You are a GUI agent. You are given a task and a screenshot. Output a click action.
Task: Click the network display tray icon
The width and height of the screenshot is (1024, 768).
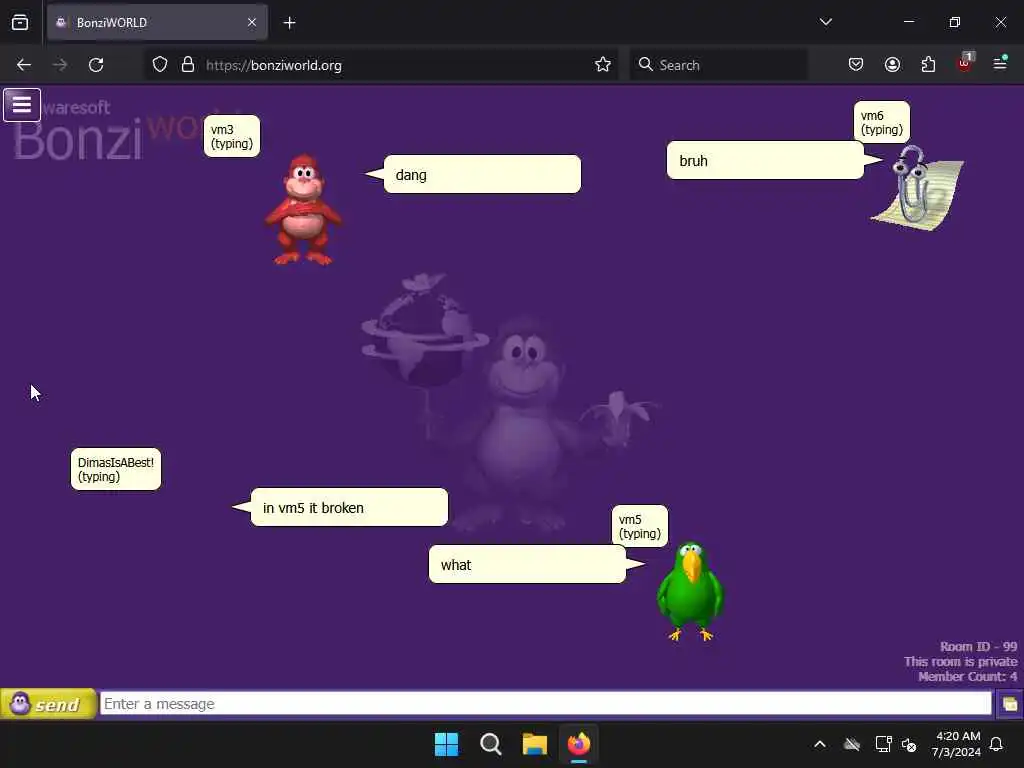[x=884, y=744]
